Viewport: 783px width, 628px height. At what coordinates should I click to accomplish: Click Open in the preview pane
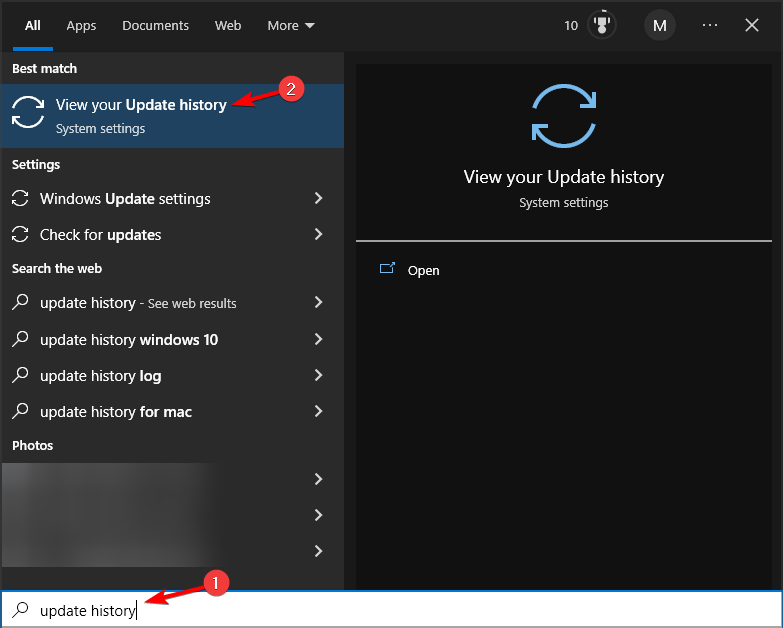(x=423, y=271)
